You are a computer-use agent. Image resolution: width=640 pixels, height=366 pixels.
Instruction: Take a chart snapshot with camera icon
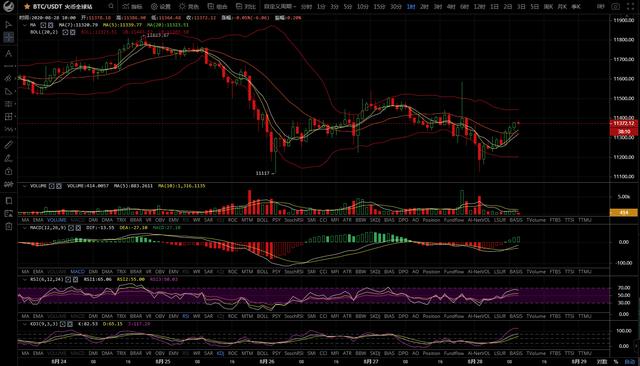(616, 7)
